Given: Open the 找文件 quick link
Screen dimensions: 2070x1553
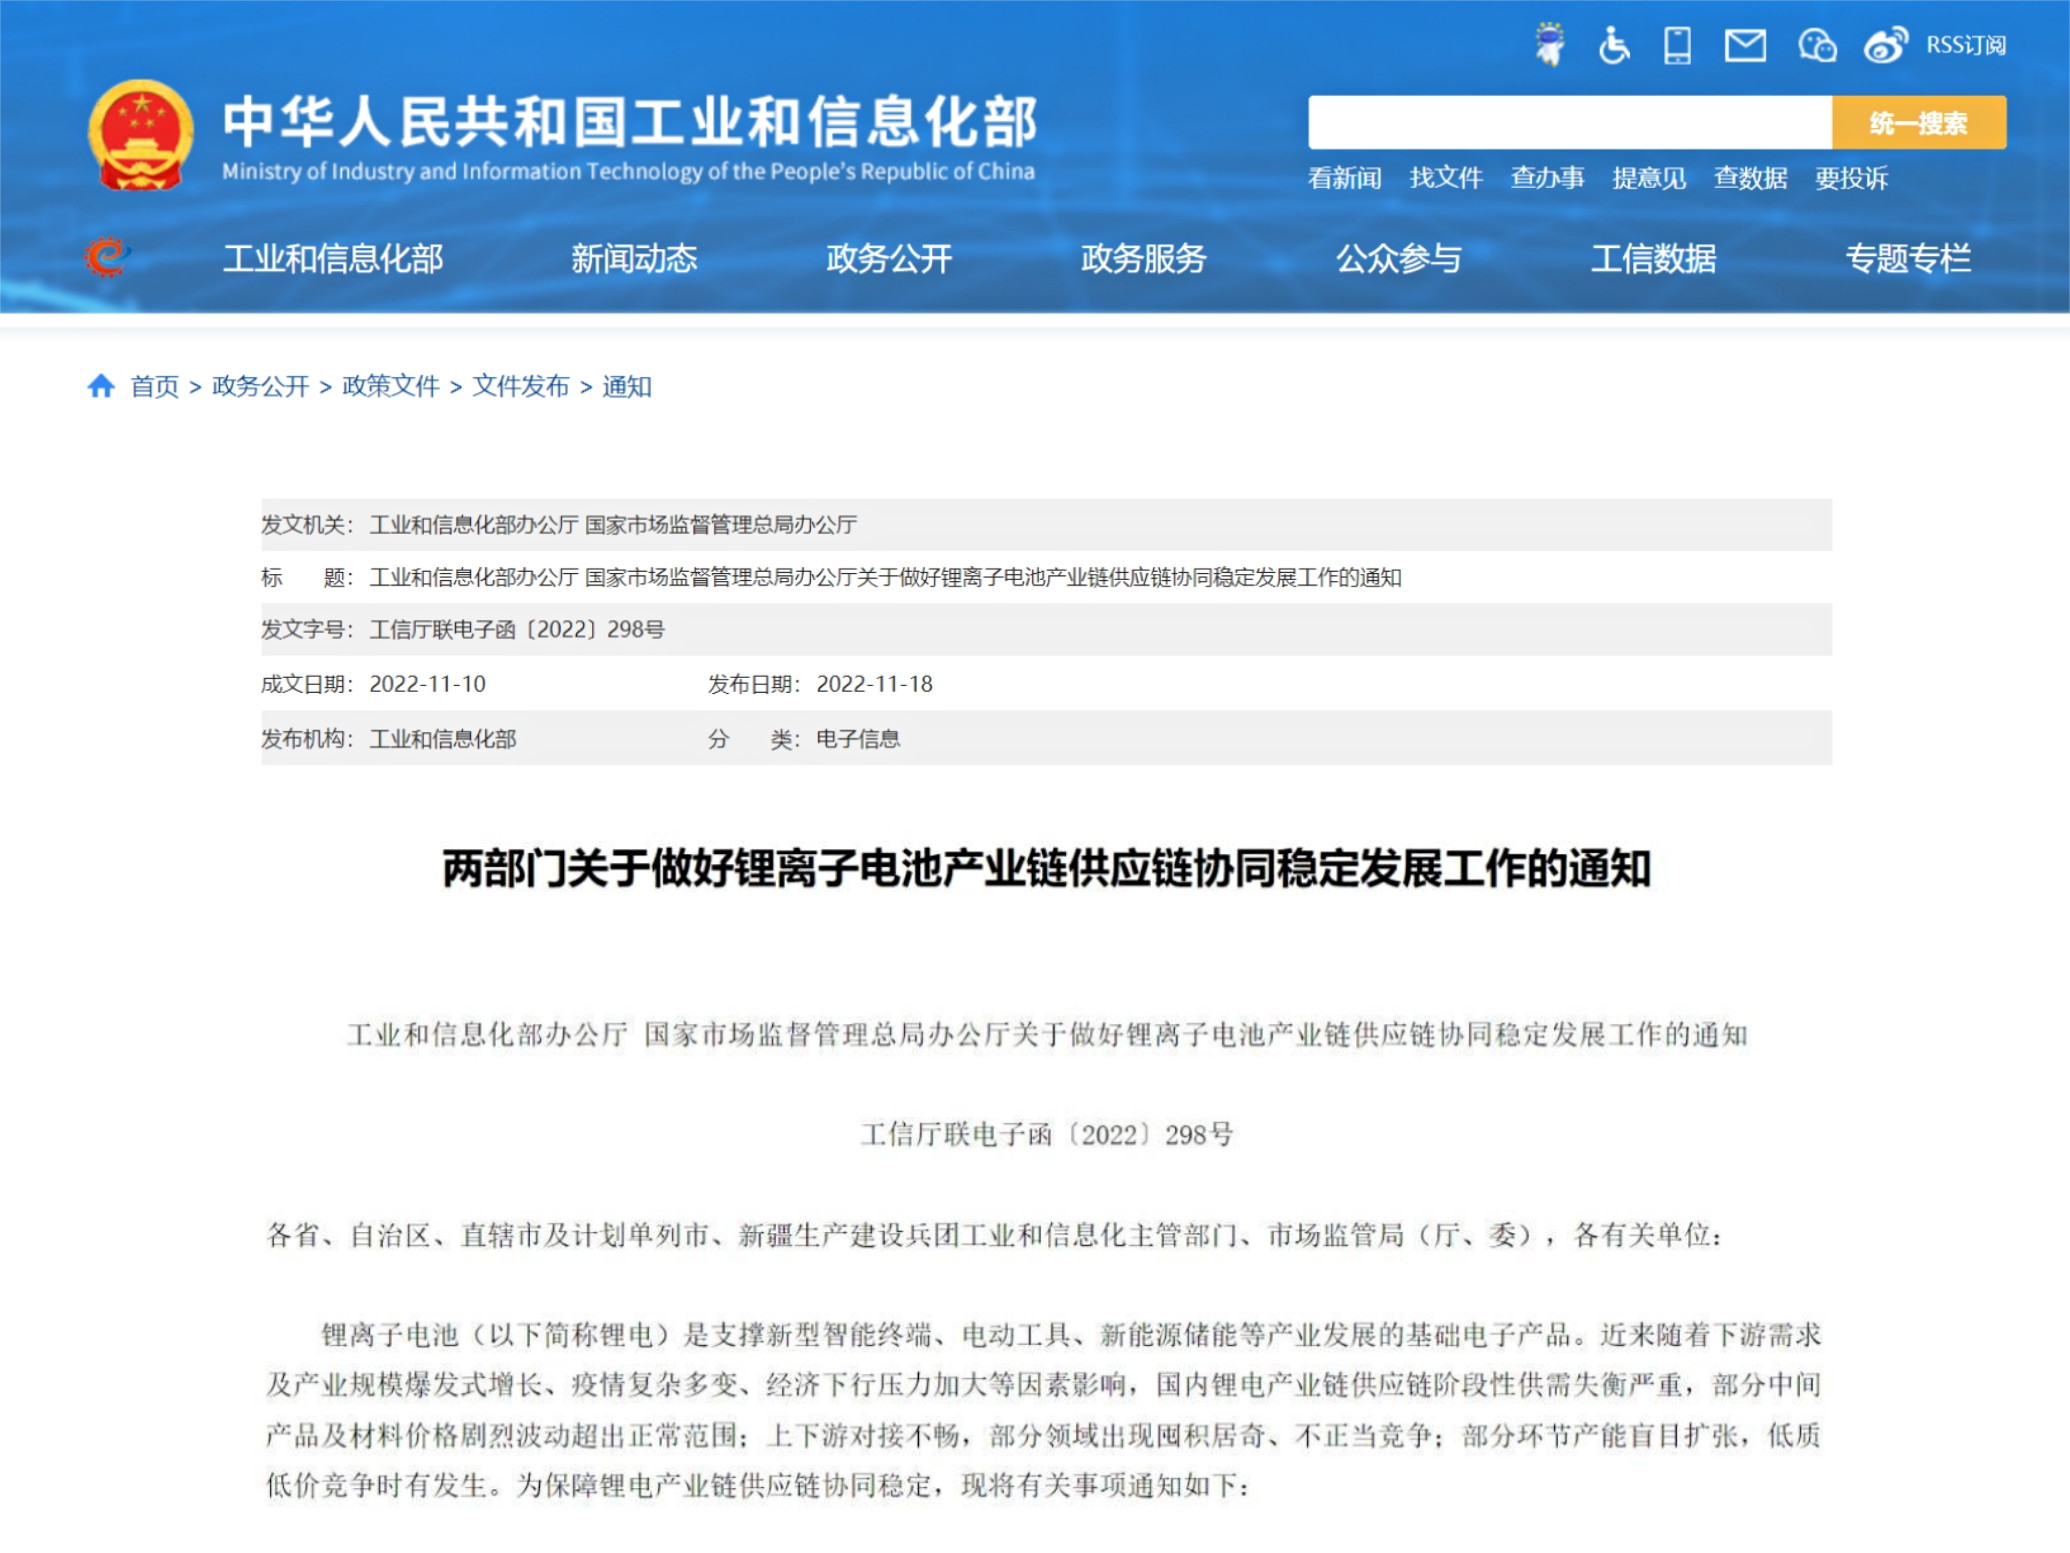Looking at the screenshot, I should click(x=1446, y=178).
